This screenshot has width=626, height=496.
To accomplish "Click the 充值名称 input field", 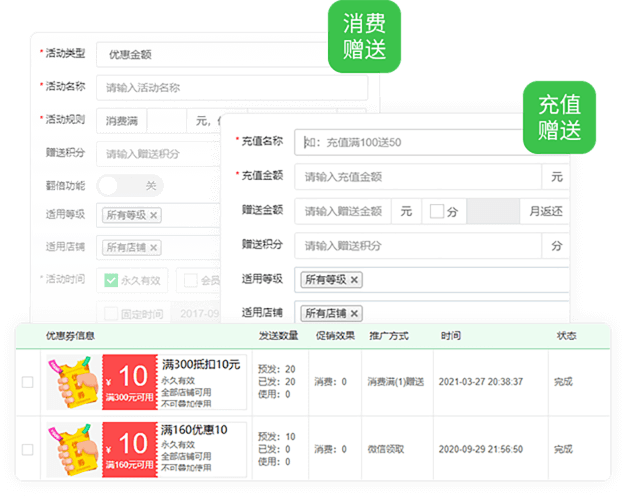I will [409, 142].
